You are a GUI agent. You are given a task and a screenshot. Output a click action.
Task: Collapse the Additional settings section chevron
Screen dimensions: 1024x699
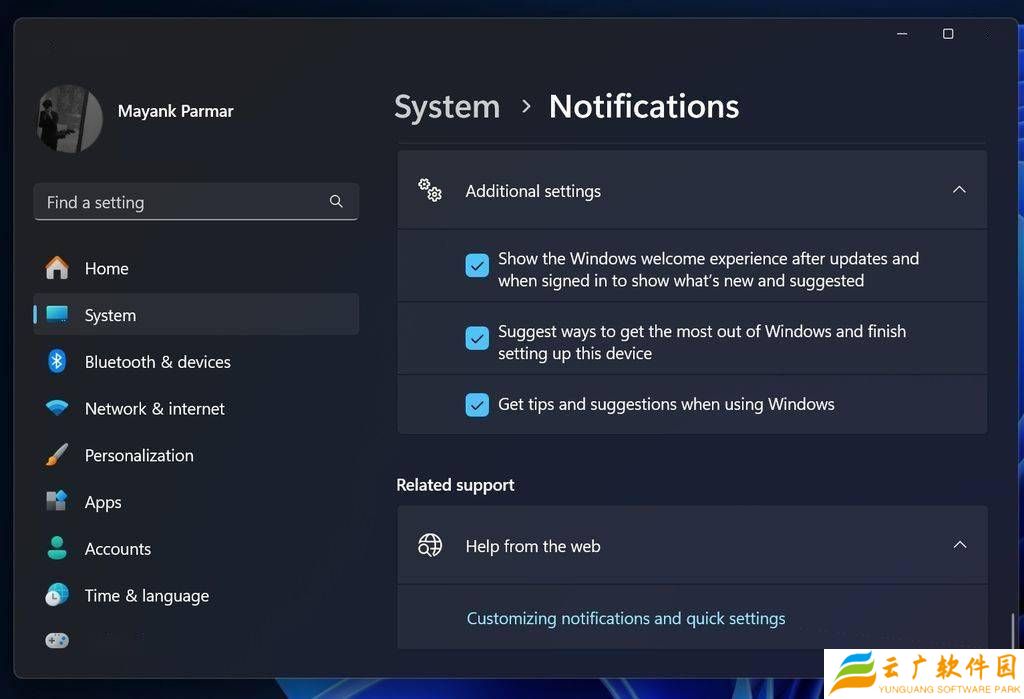959,190
